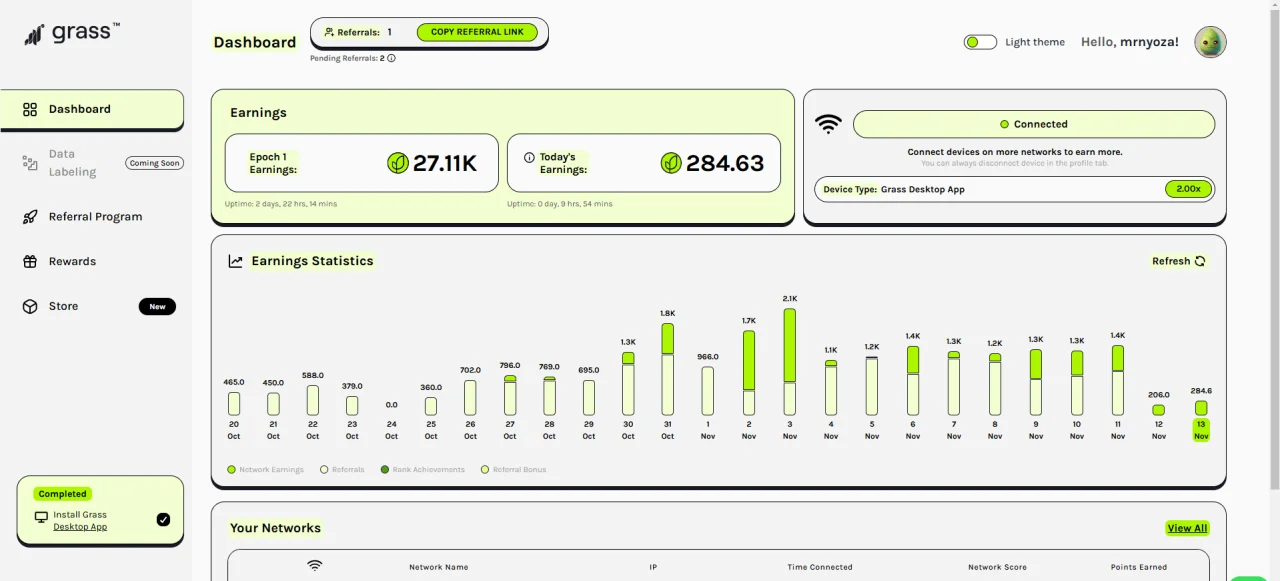Click the Completed label badge
Viewport: 1280px width, 581px height.
[x=63, y=494]
